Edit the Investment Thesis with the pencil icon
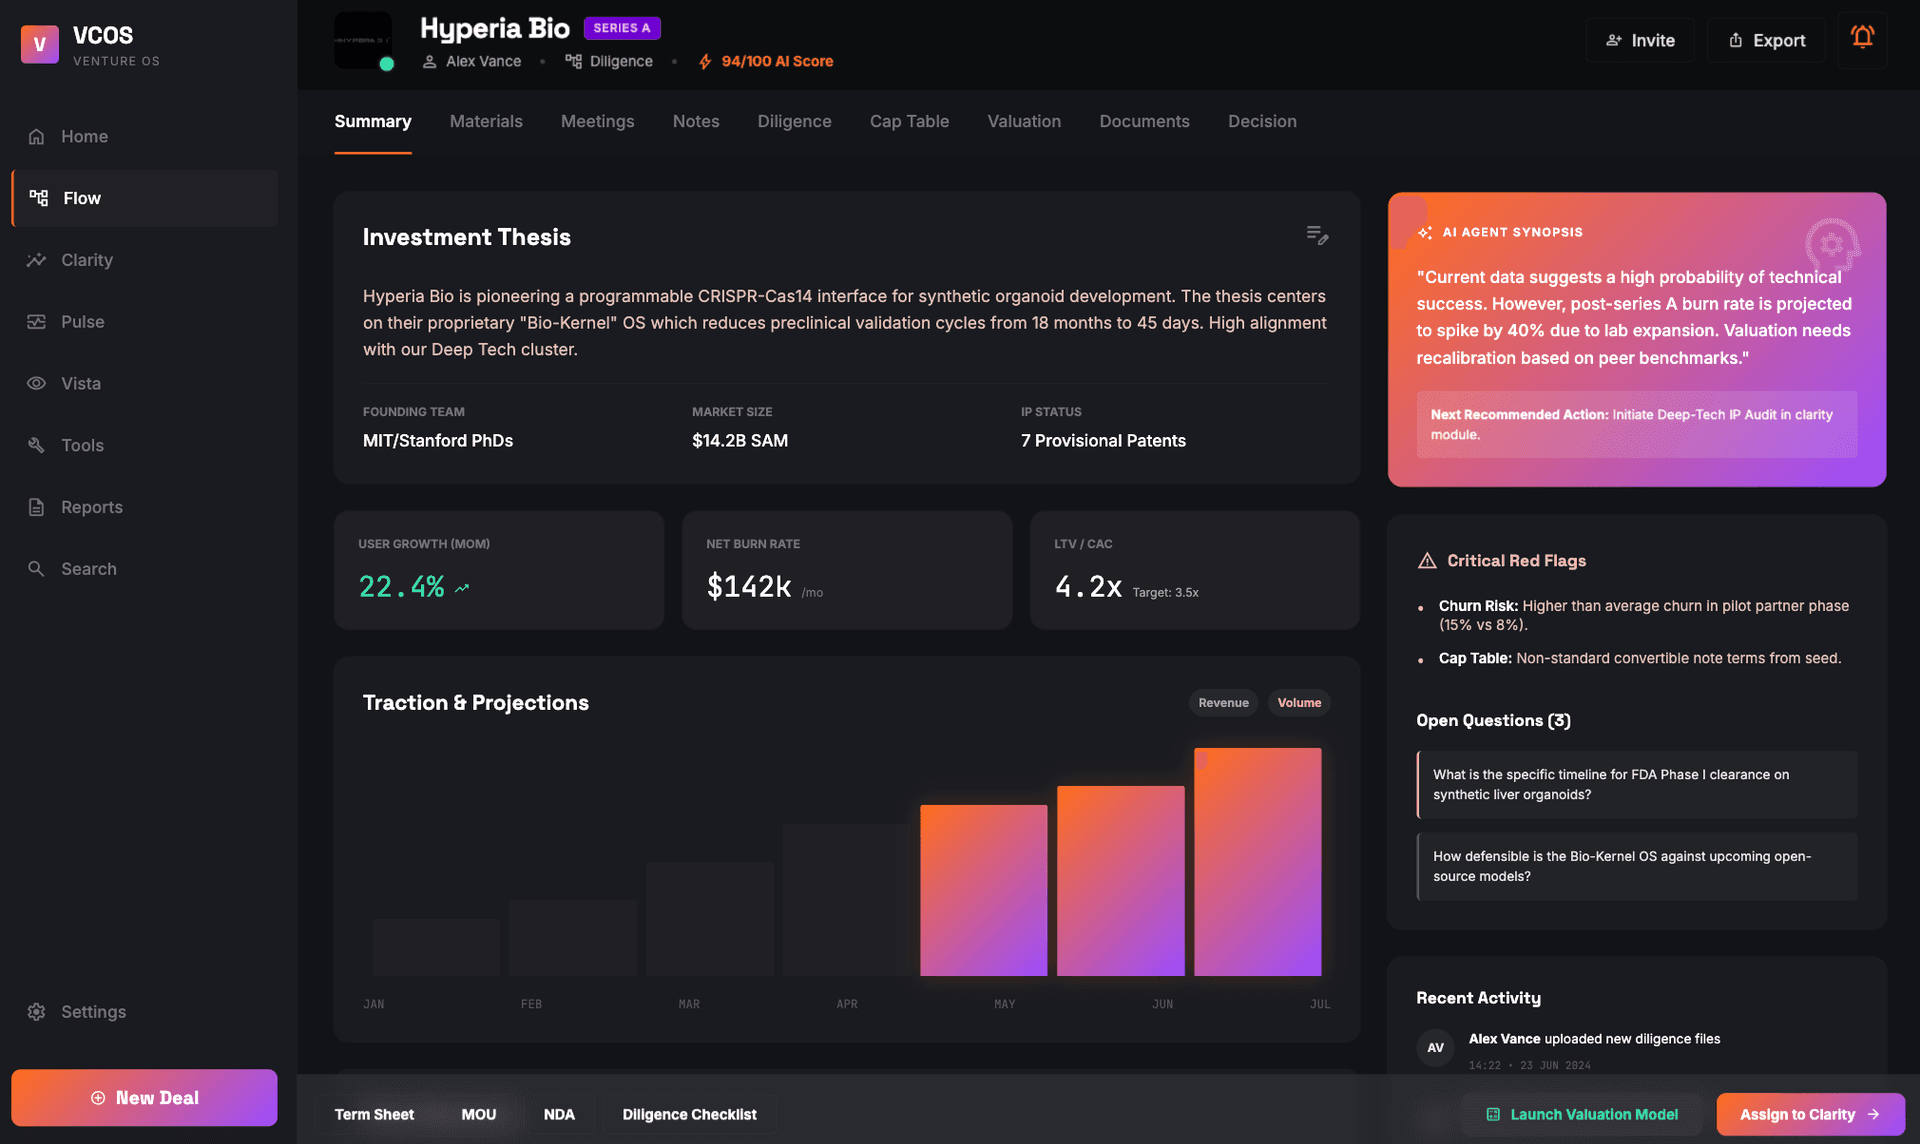Viewport: 1920px width, 1144px height. (1317, 234)
